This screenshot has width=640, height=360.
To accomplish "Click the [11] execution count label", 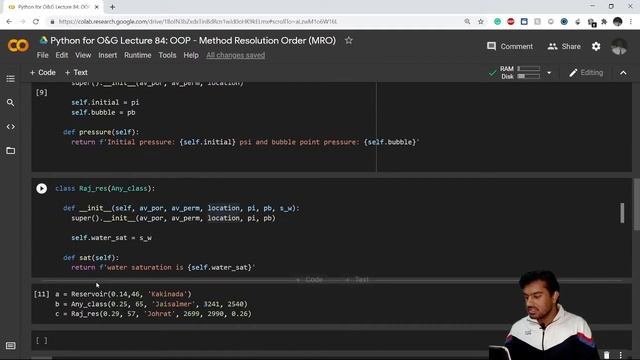I will tap(41, 294).
